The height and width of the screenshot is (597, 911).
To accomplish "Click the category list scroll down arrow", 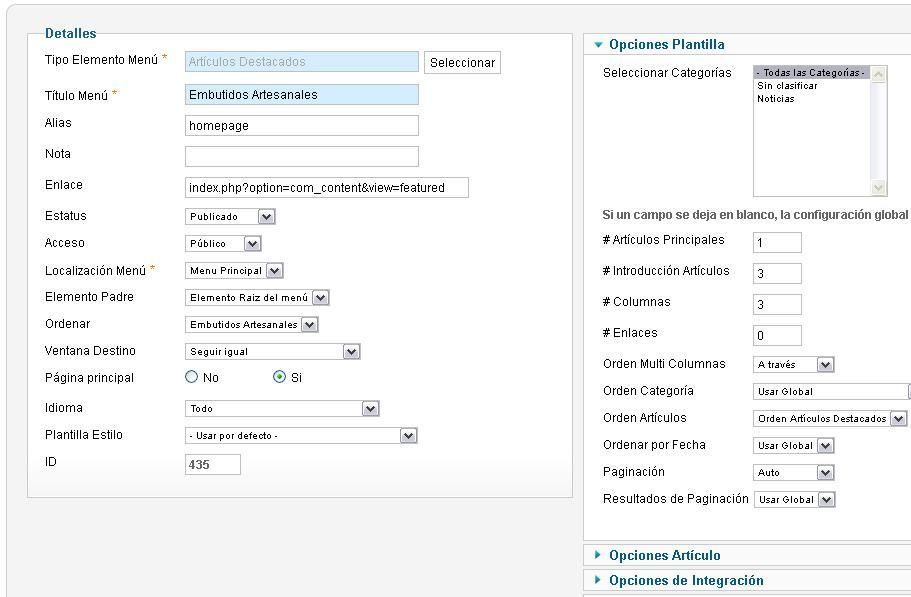I will click(x=878, y=188).
